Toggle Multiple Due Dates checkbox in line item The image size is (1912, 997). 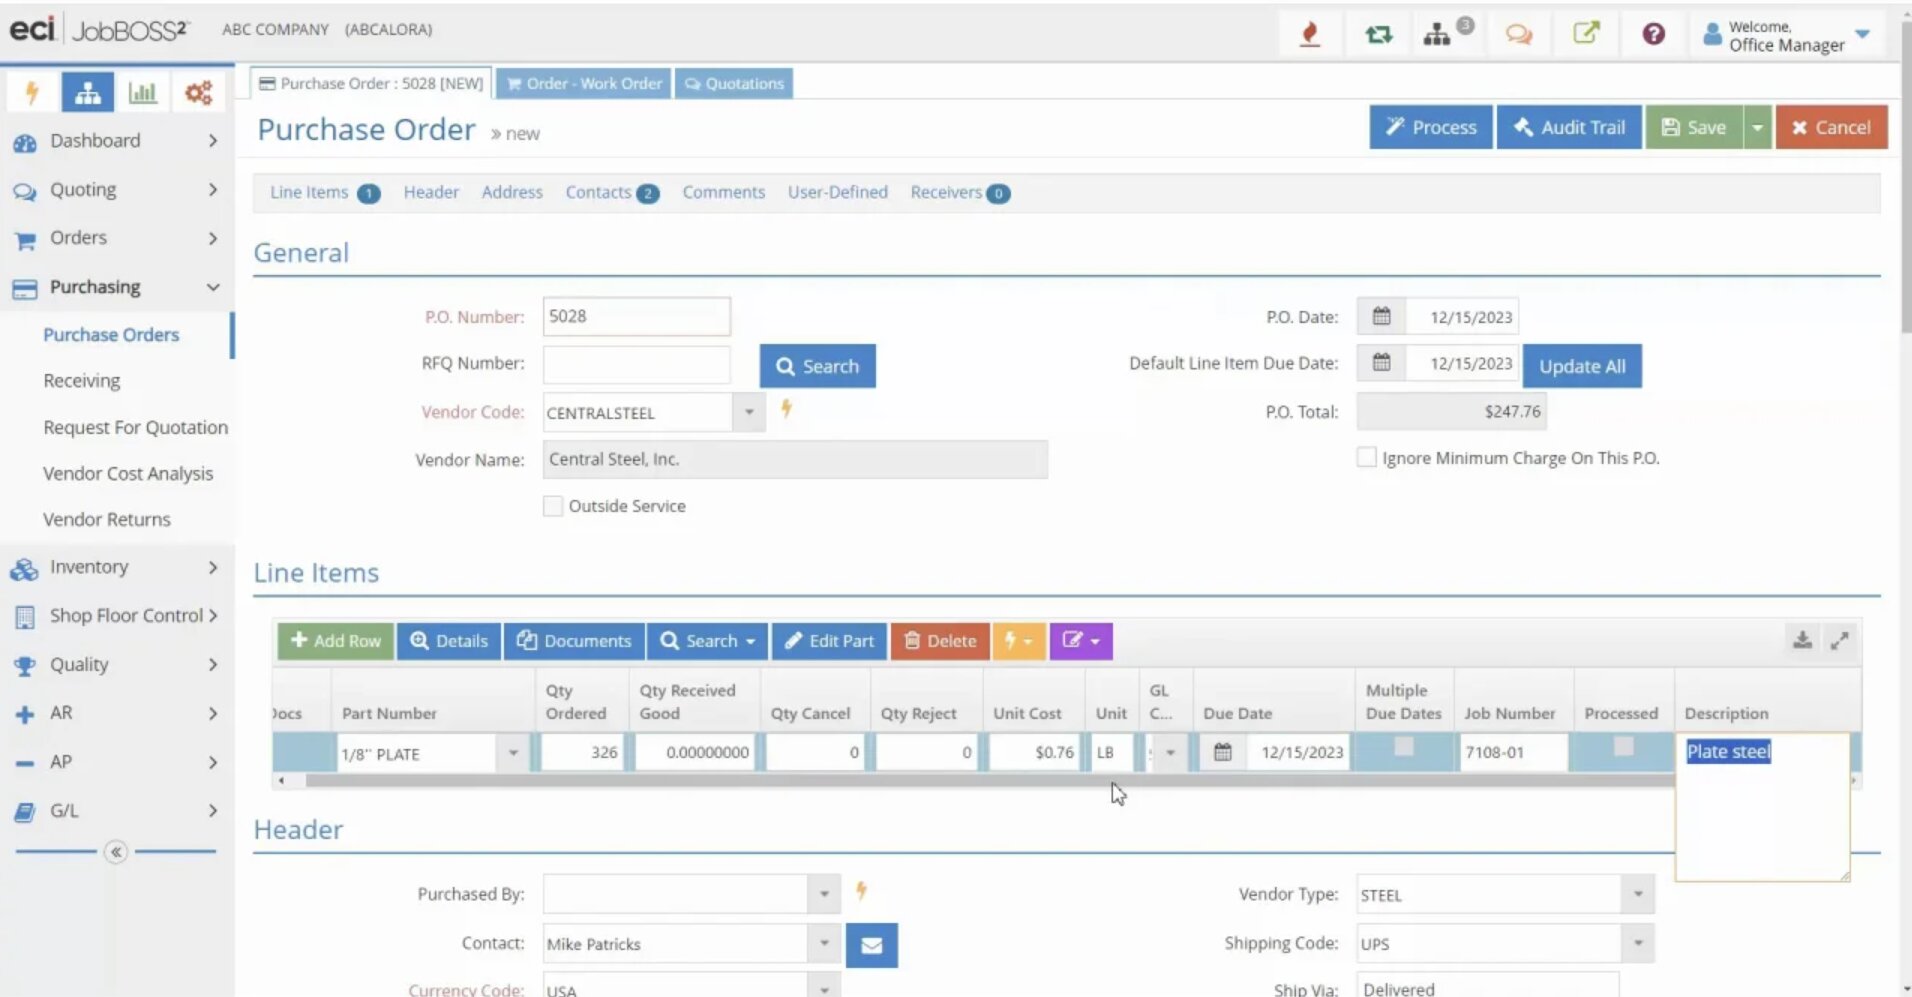pos(1403,747)
